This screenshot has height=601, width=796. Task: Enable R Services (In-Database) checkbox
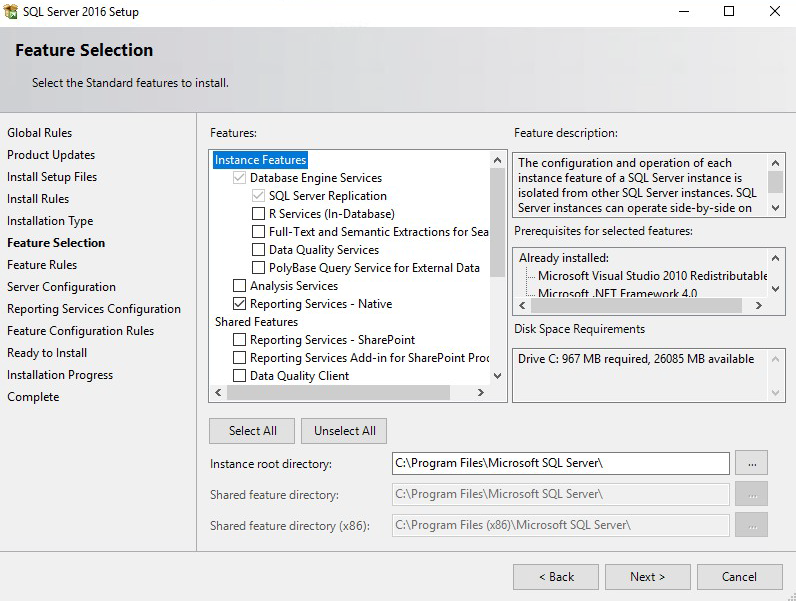(259, 214)
